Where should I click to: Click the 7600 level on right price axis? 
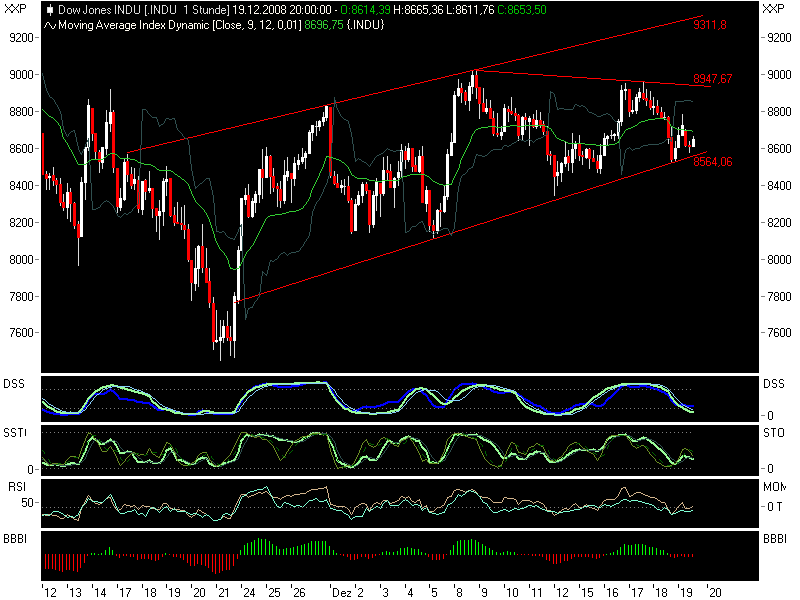[775, 333]
